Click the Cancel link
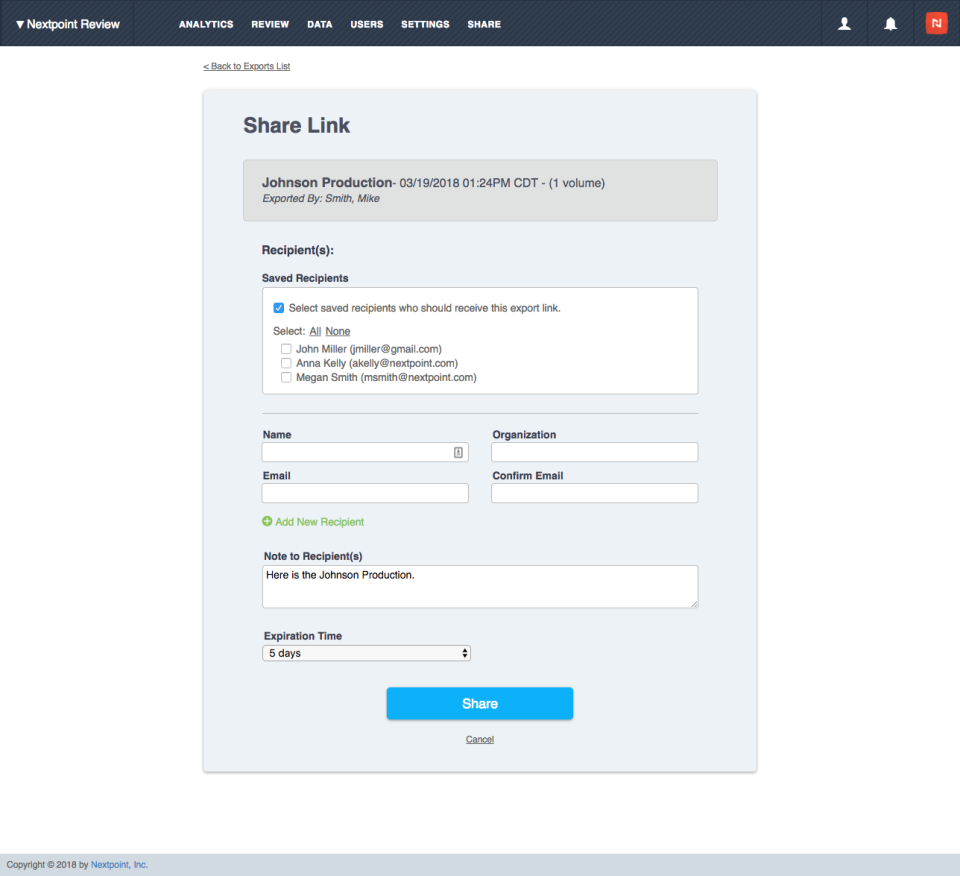960x876 pixels. (x=480, y=739)
